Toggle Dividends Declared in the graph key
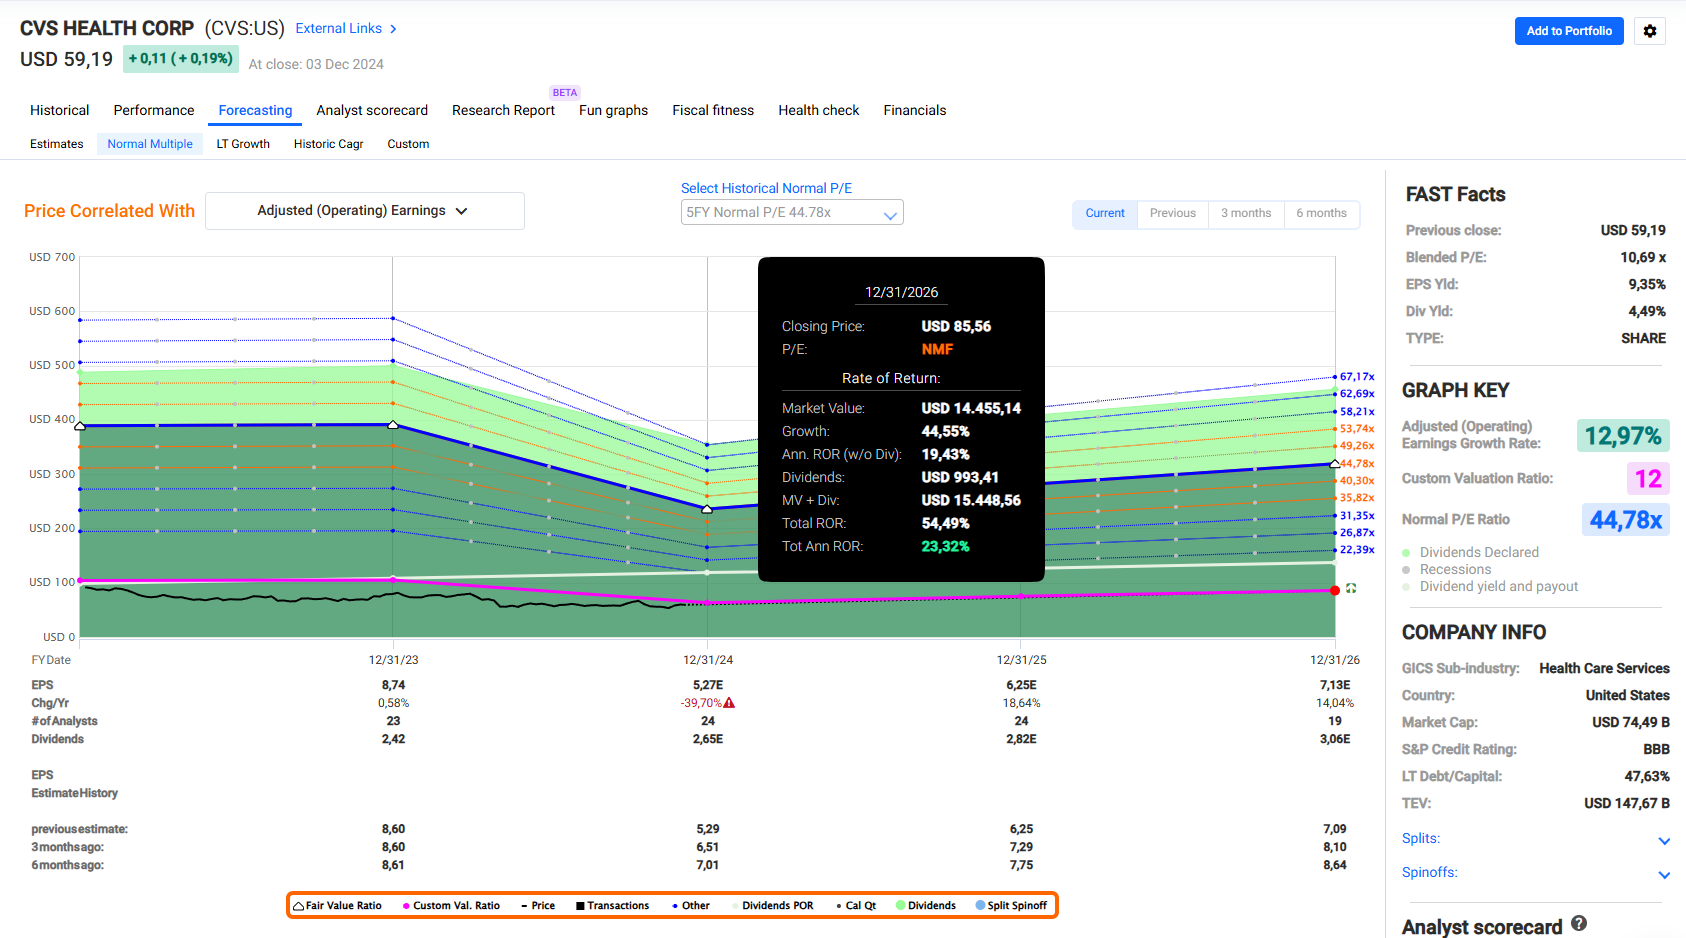Viewport: 1686px width, 938px height. [x=1478, y=552]
